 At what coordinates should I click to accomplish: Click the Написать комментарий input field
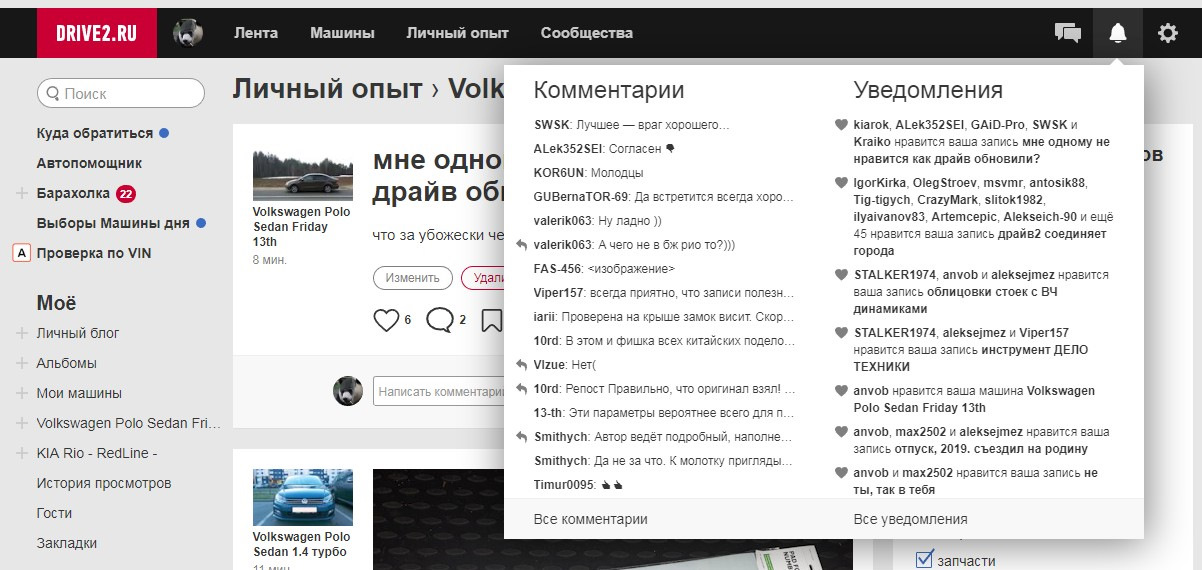[x=440, y=391]
